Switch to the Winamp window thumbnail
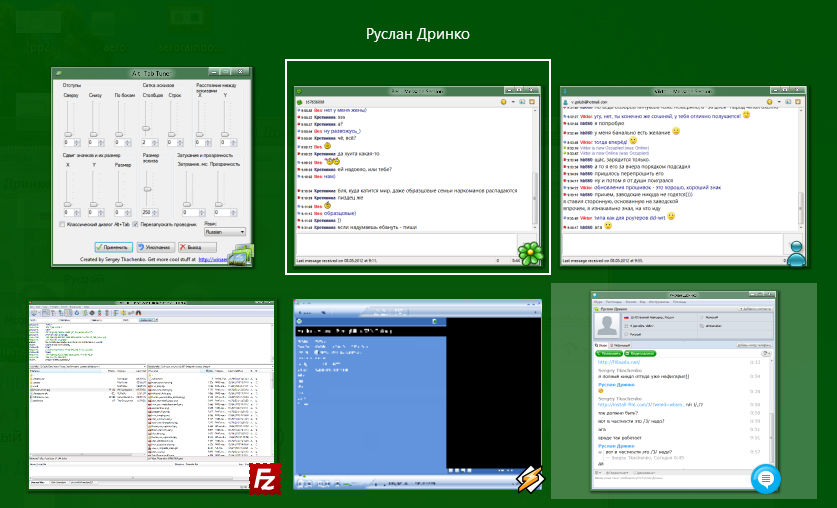Viewport: 837px width, 508px height. (x=417, y=394)
